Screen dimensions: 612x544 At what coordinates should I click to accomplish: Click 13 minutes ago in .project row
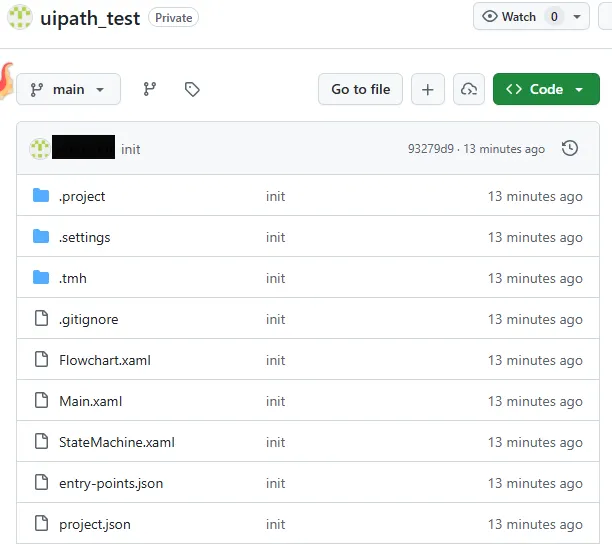[x=535, y=197]
